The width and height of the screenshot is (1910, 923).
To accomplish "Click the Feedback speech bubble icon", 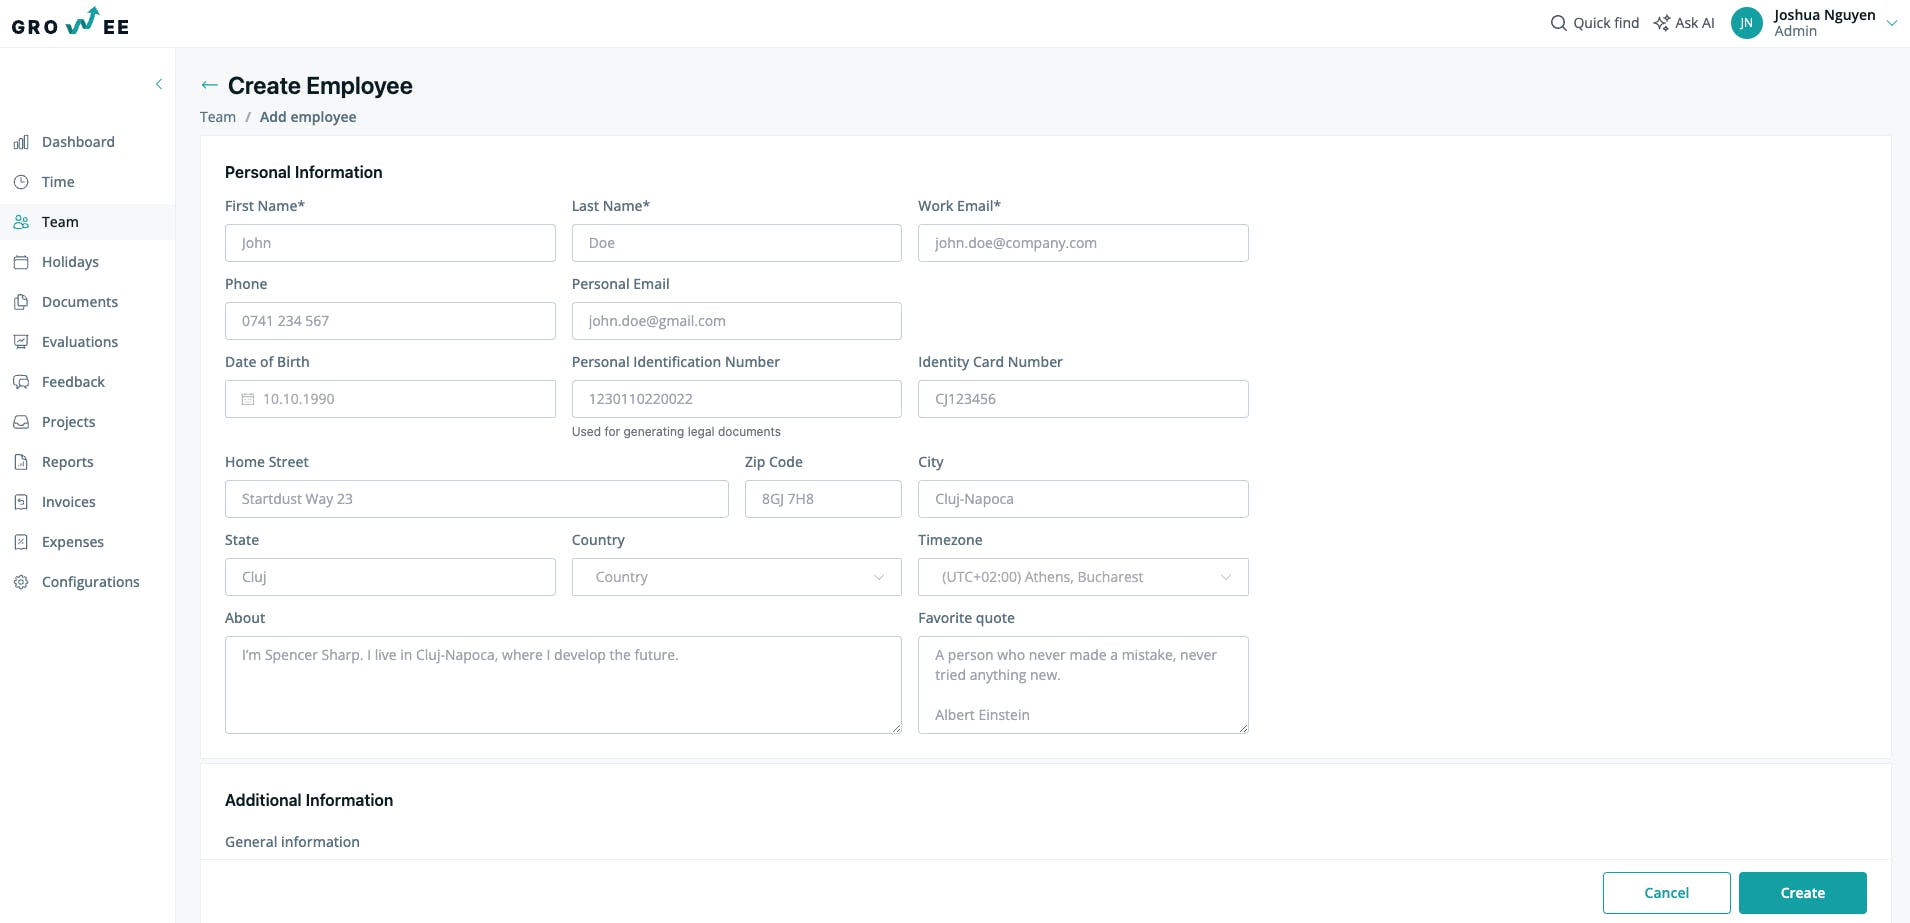I will [x=21, y=382].
